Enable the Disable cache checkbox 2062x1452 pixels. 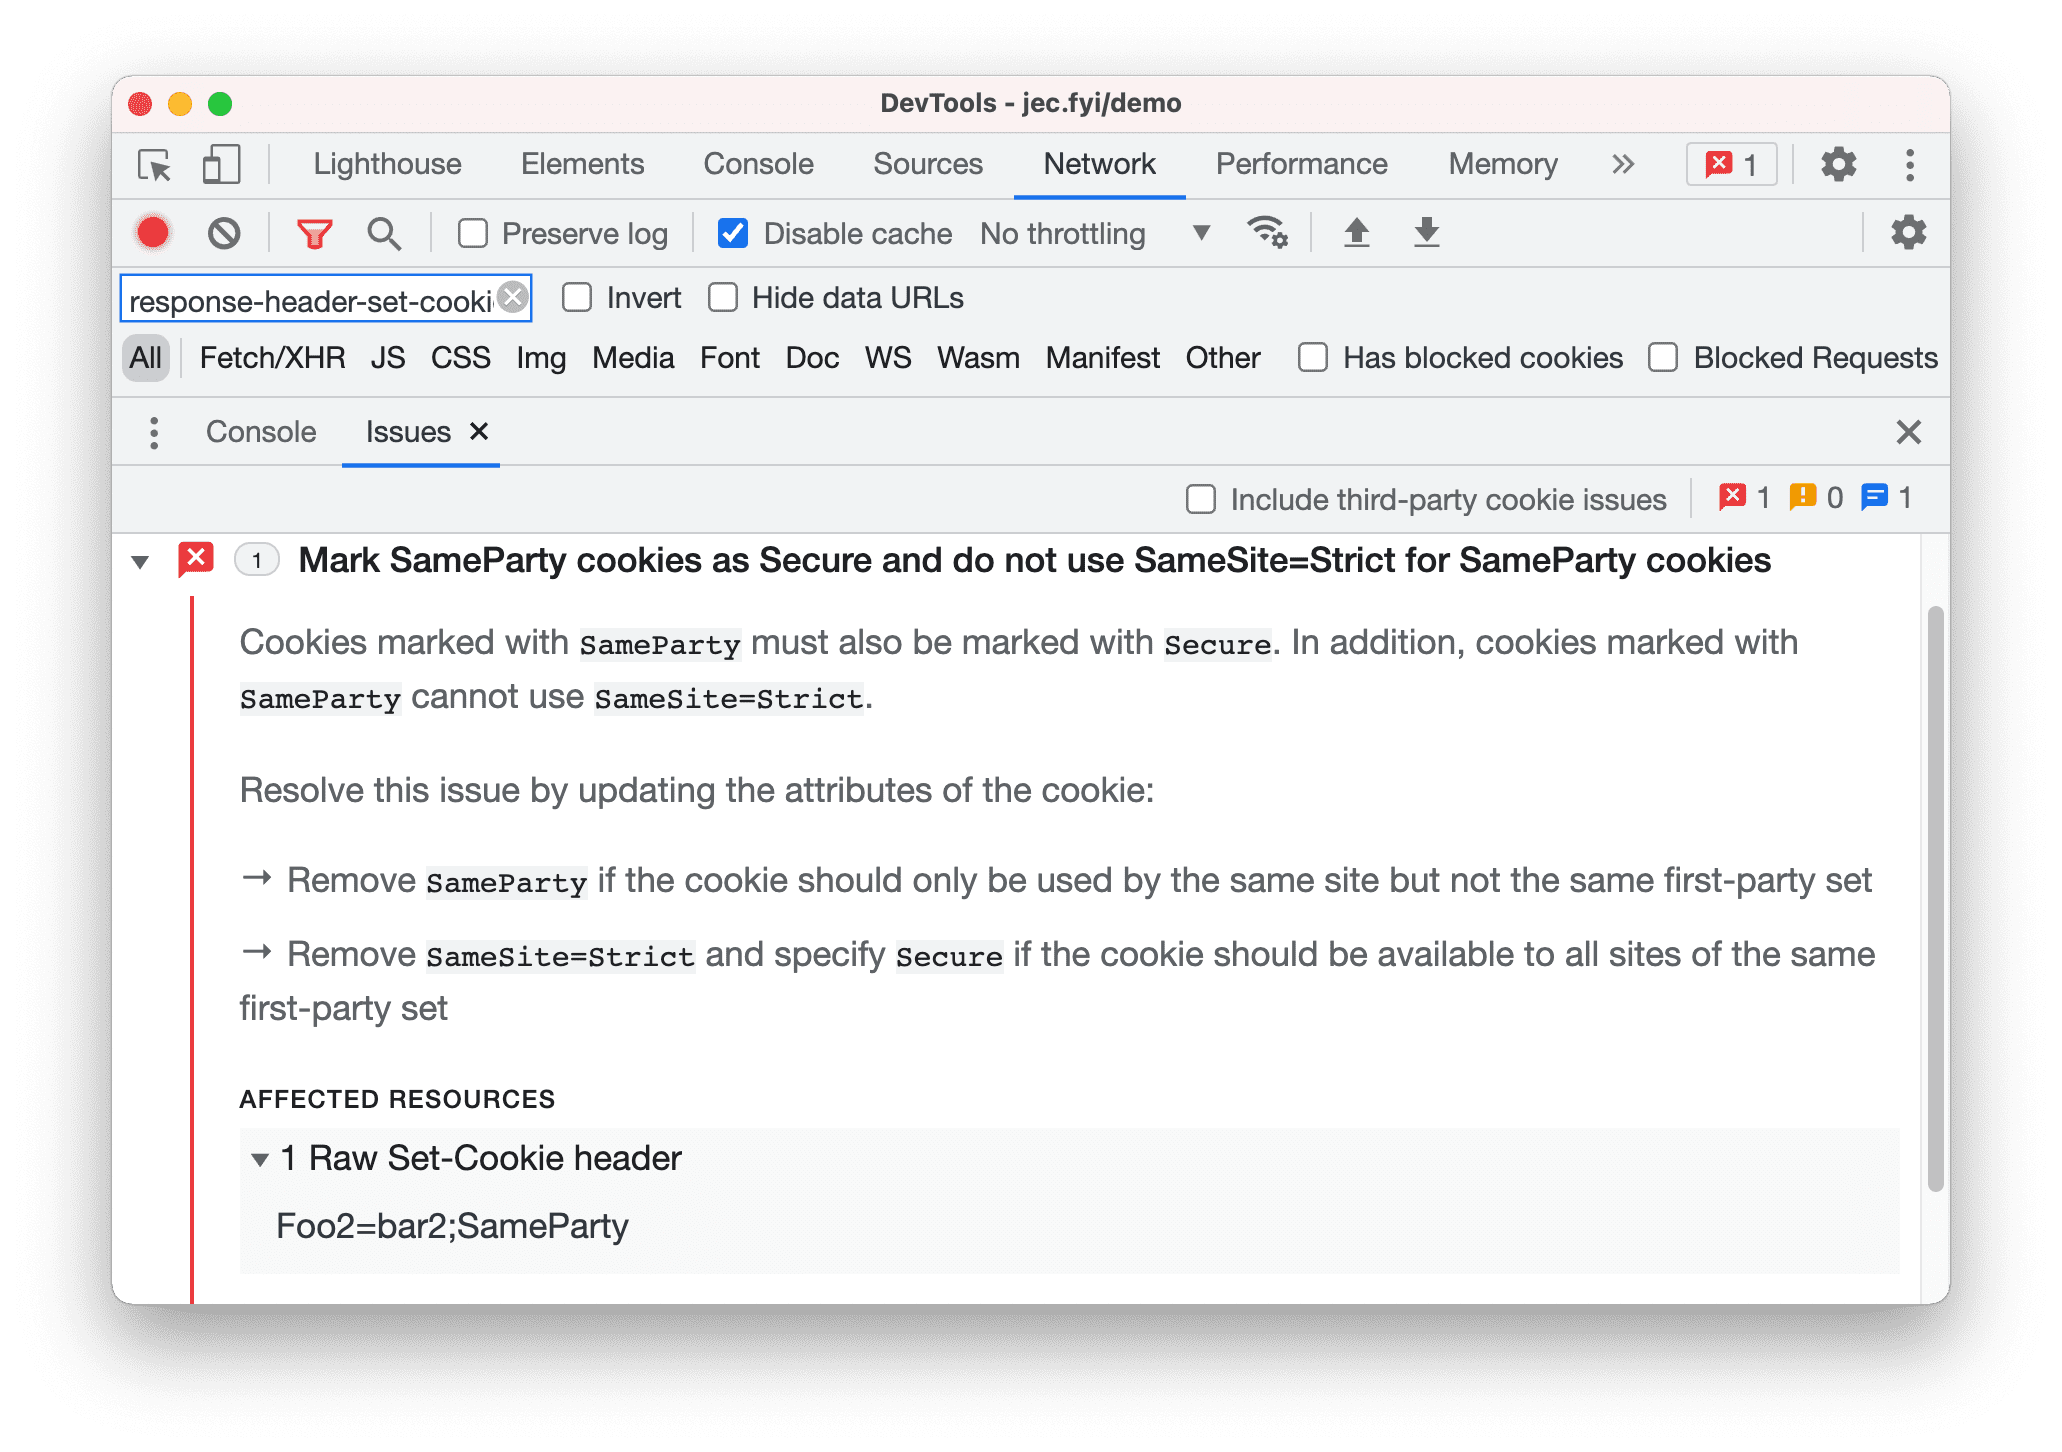pos(731,233)
